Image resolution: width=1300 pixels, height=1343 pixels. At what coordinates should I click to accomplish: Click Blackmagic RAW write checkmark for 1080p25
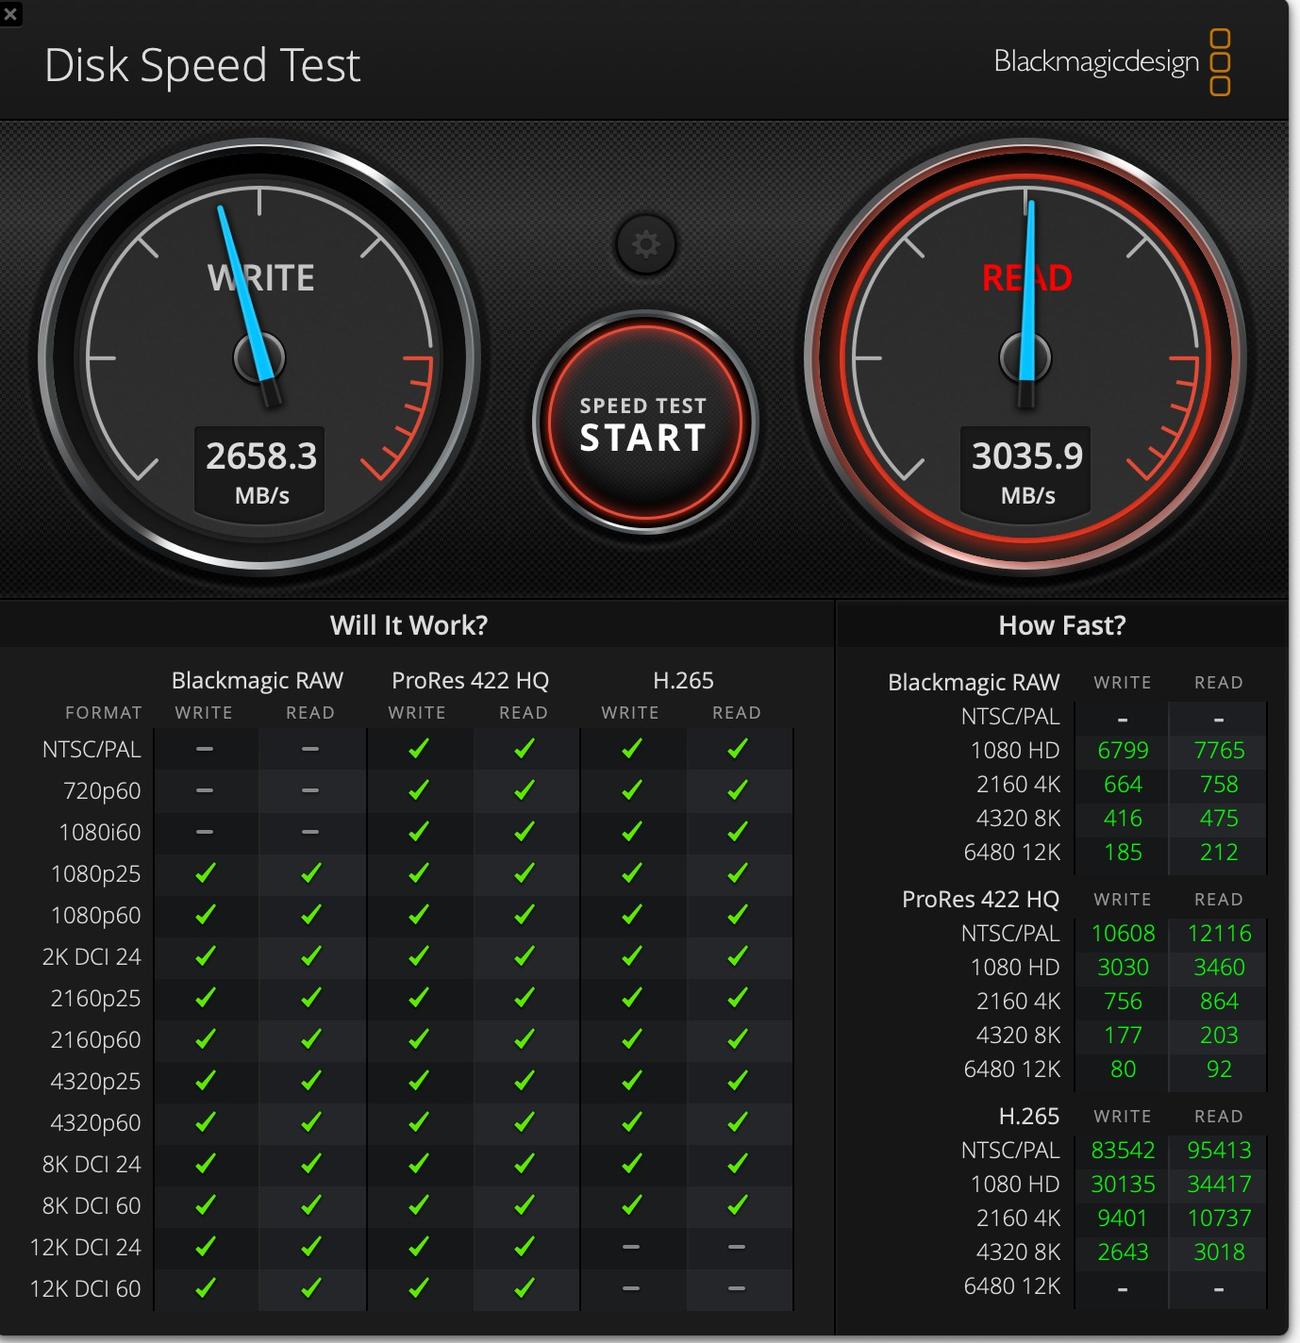click(x=205, y=873)
